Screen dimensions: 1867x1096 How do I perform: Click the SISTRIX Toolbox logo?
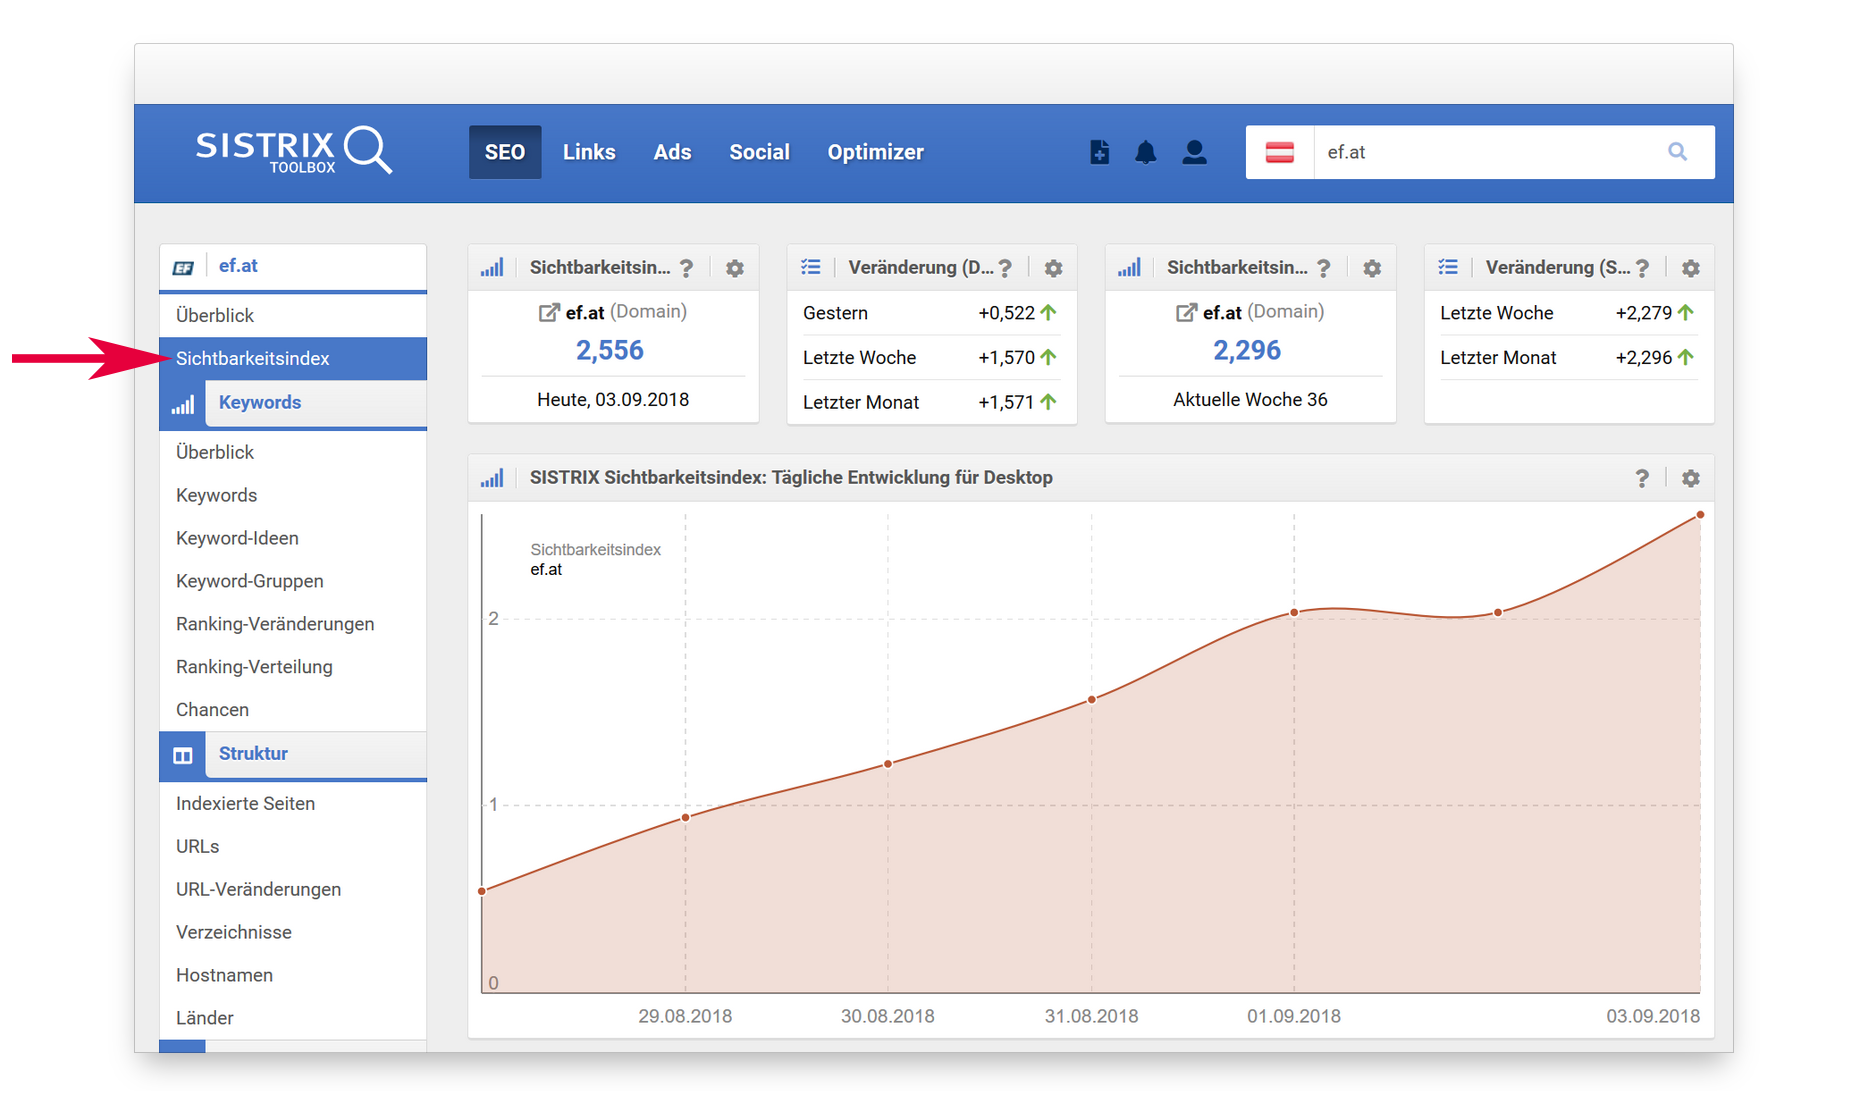click(293, 151)
